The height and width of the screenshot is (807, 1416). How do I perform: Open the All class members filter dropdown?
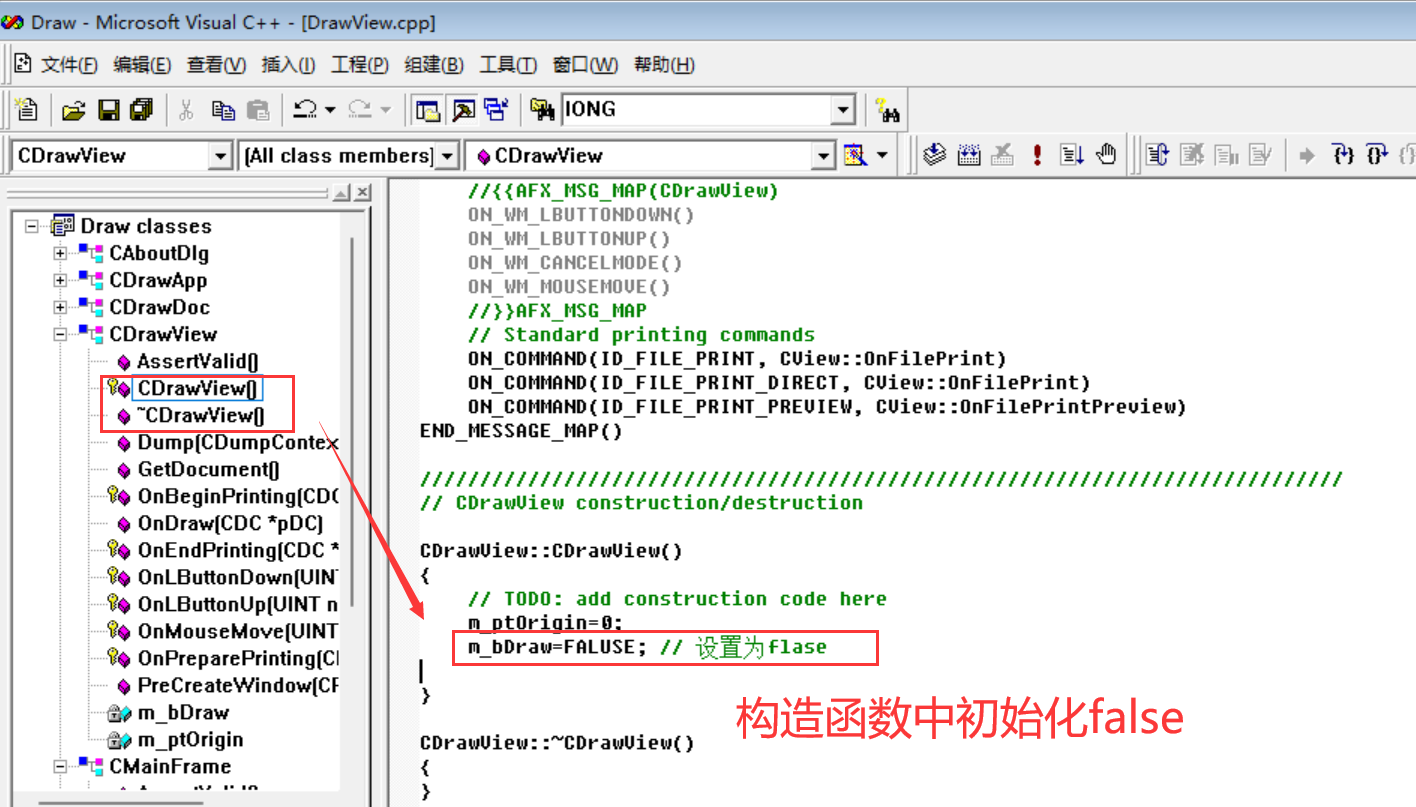[447, 155]
